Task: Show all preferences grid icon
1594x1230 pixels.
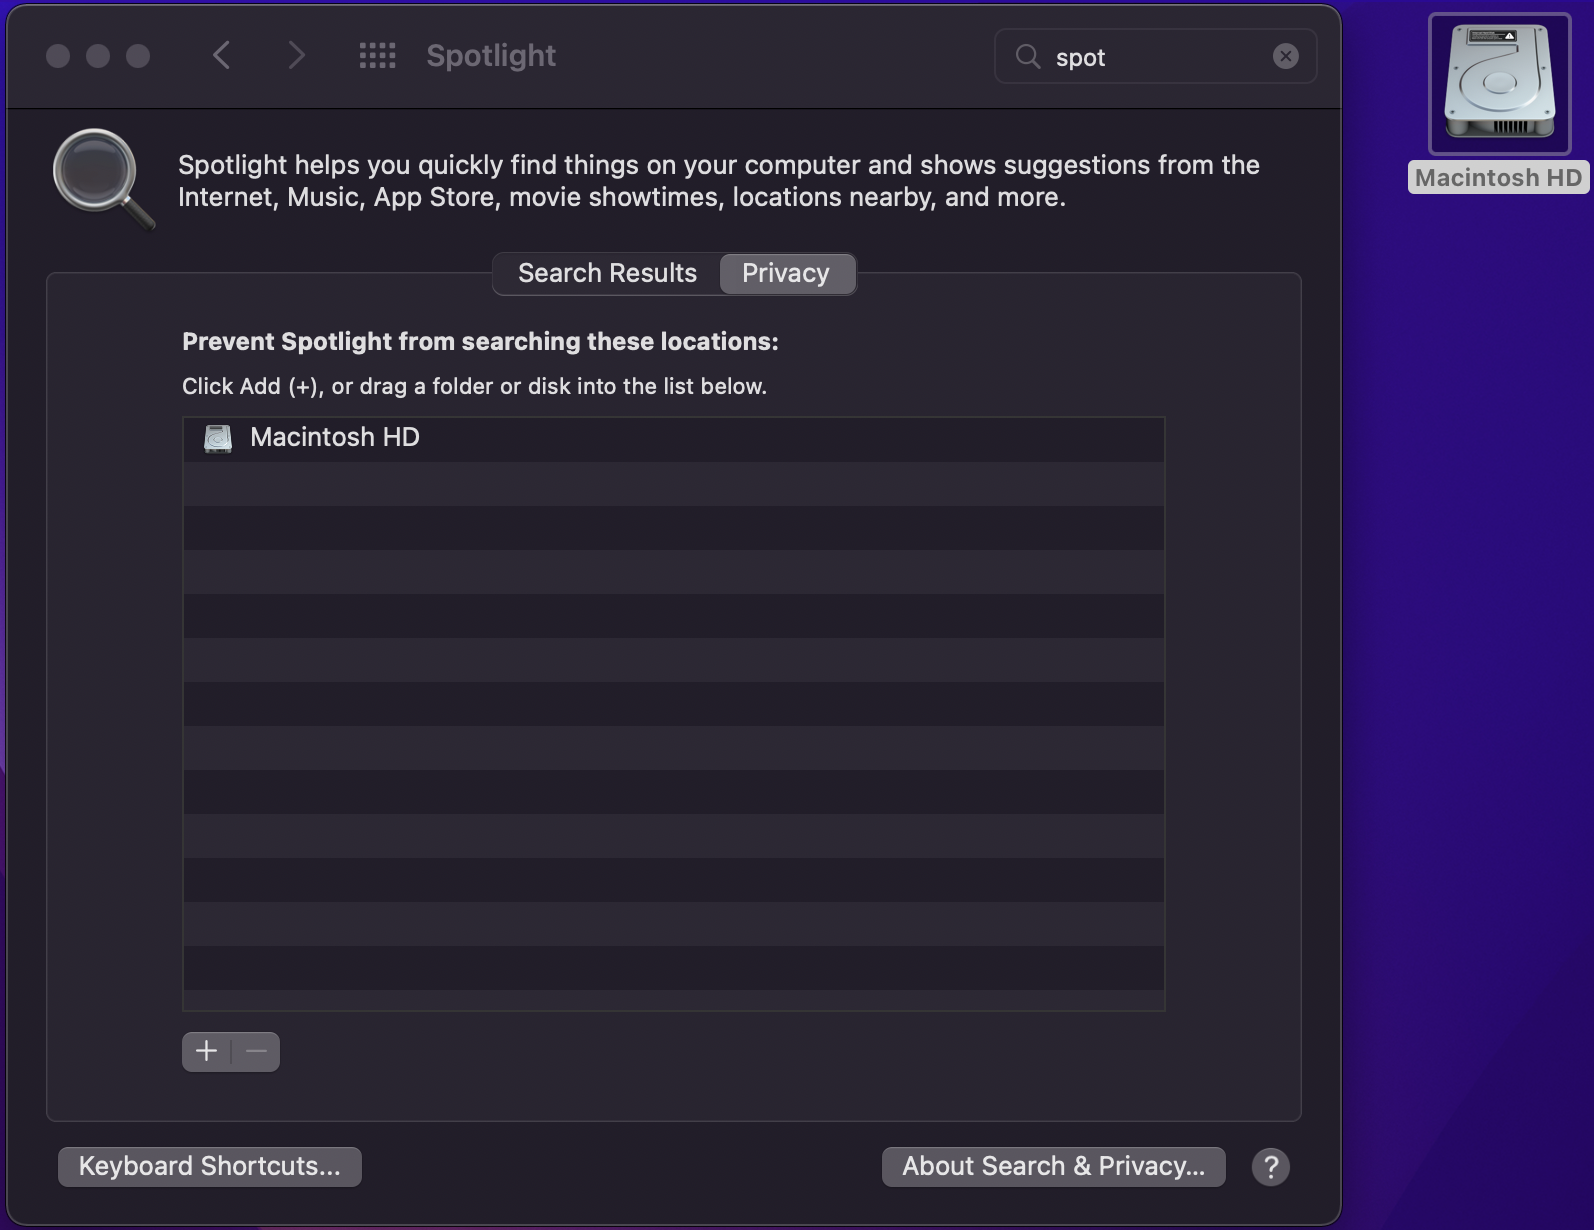Action: click(378, 56)
